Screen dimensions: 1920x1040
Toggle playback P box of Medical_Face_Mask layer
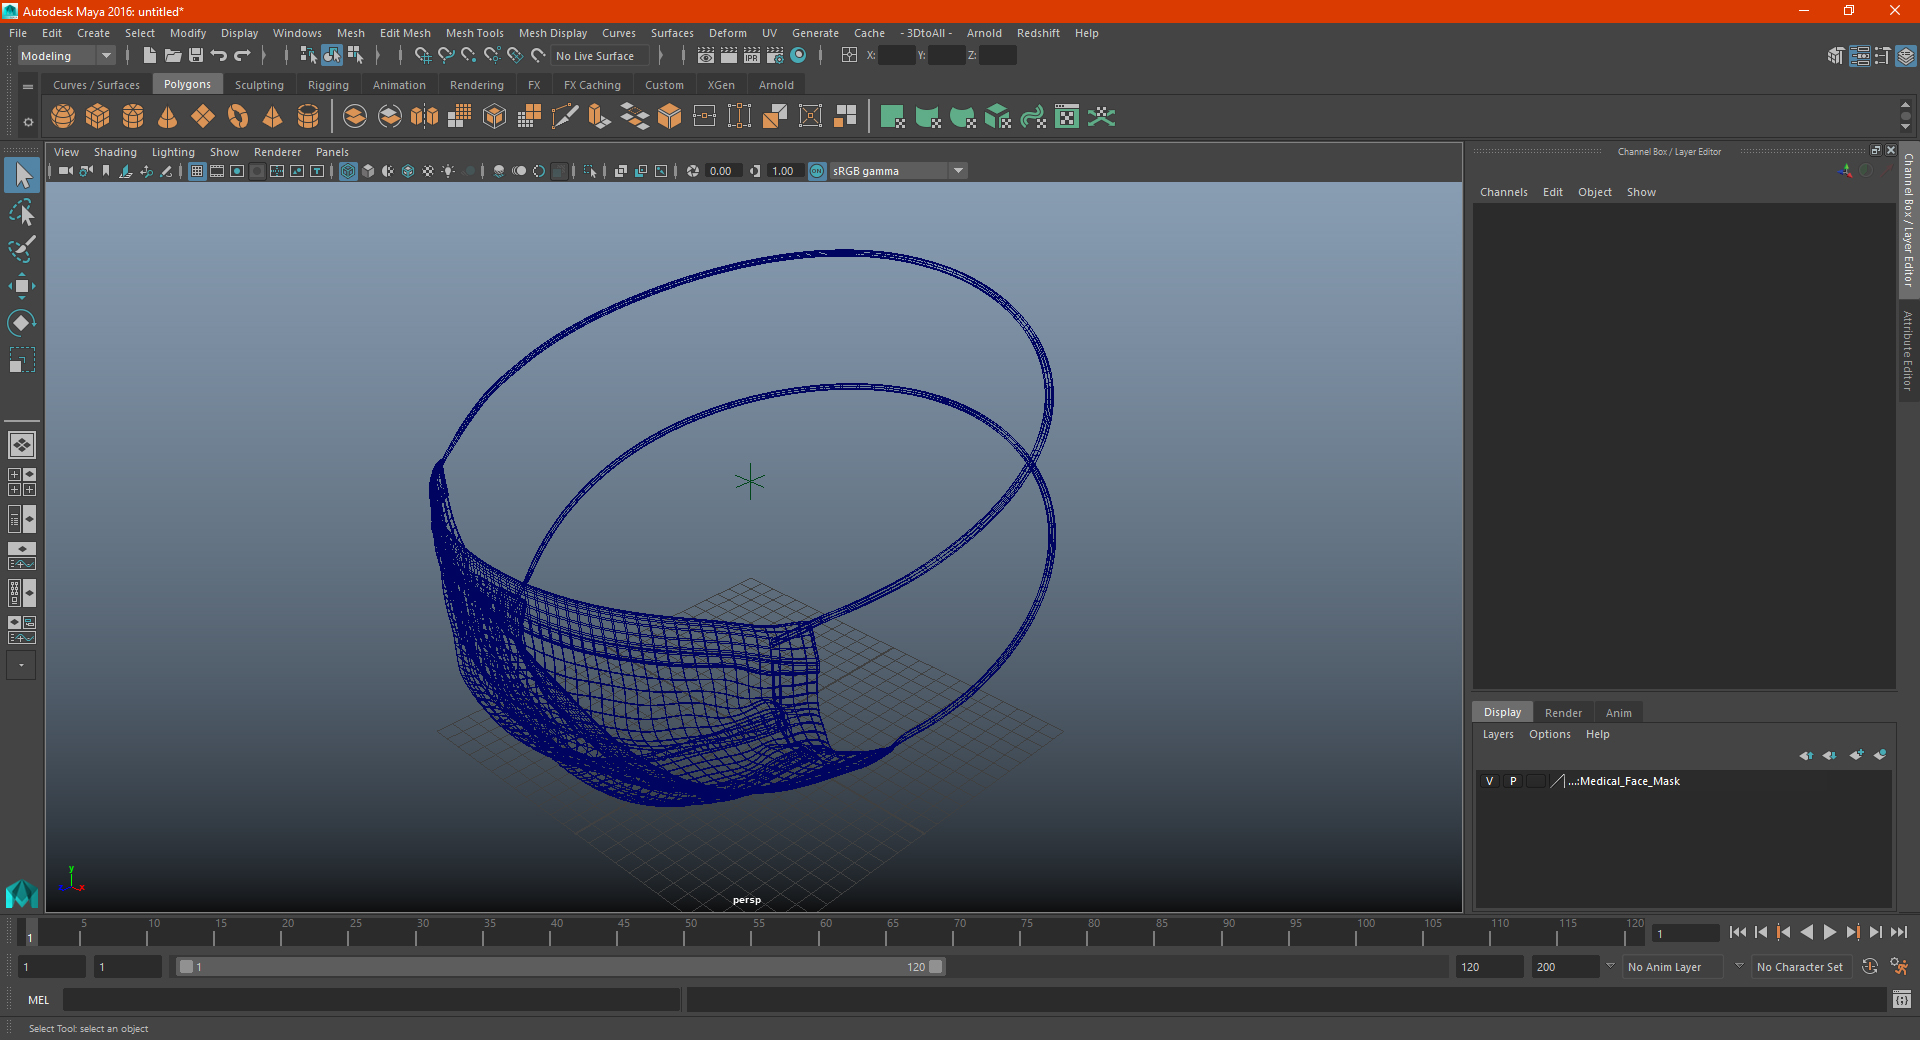[1513, 781]
